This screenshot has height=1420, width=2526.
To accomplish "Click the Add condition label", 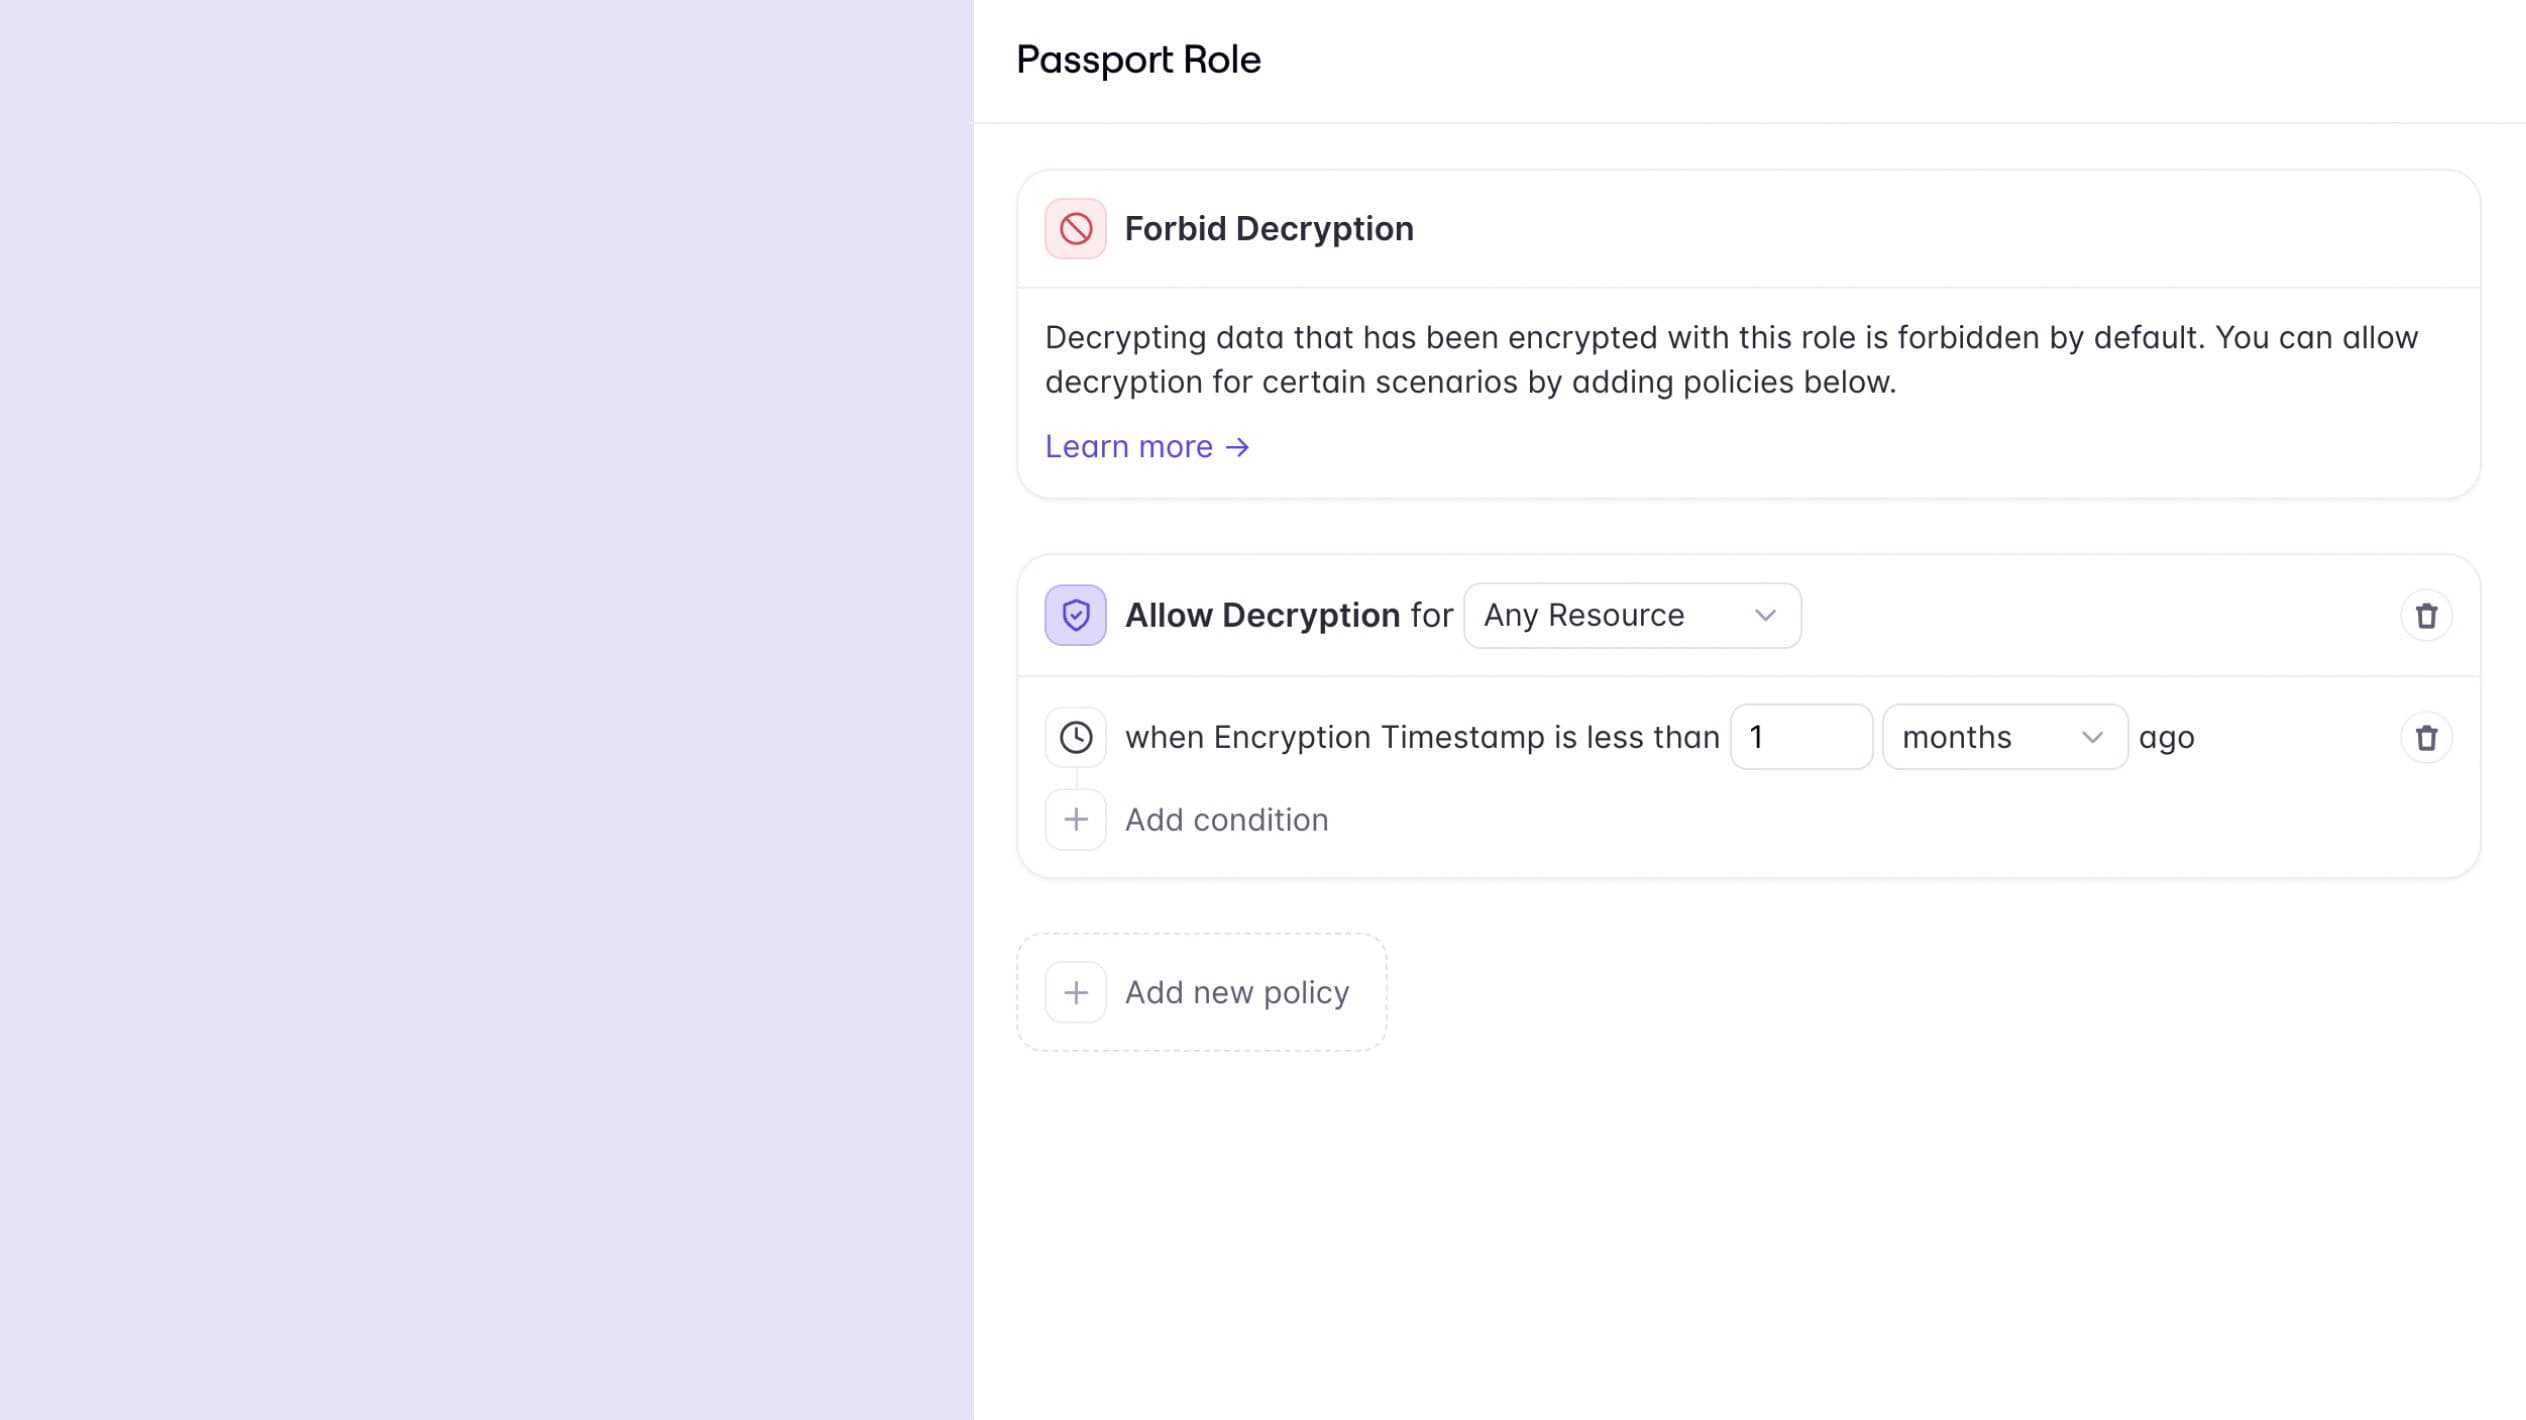I will tap(1226, 820).
